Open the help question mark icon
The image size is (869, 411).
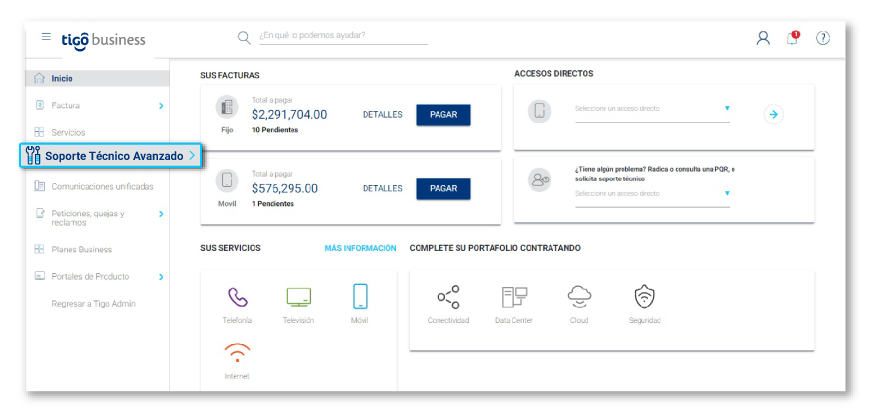pos(823,38)
